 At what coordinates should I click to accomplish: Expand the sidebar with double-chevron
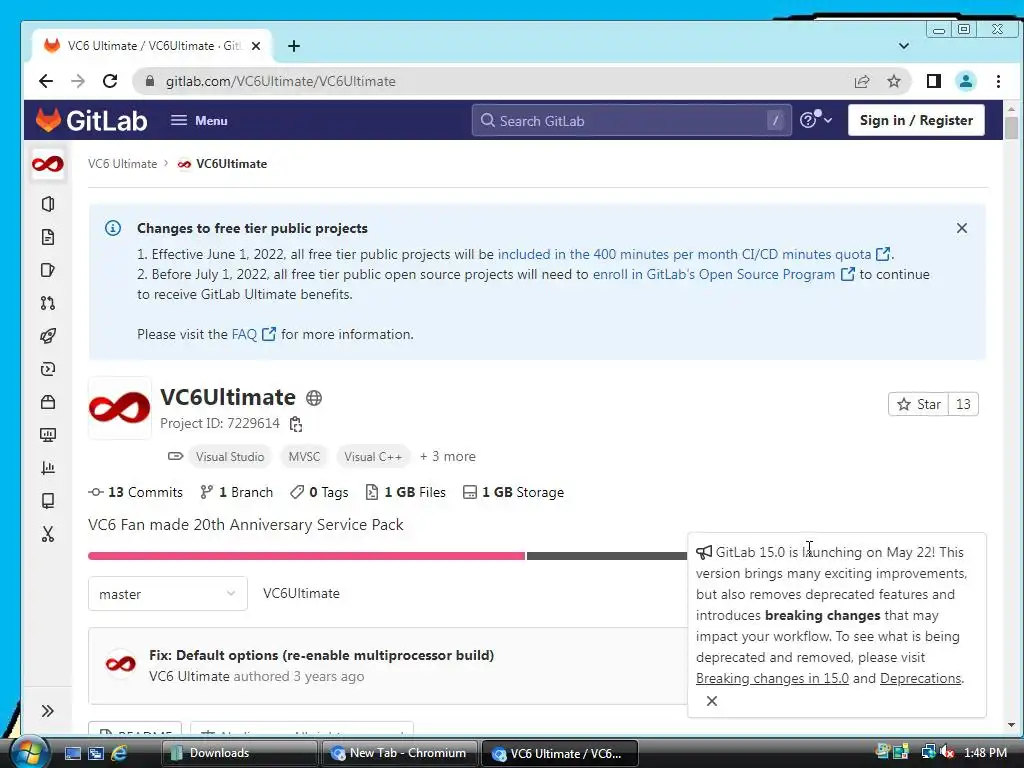coord(48,711)
